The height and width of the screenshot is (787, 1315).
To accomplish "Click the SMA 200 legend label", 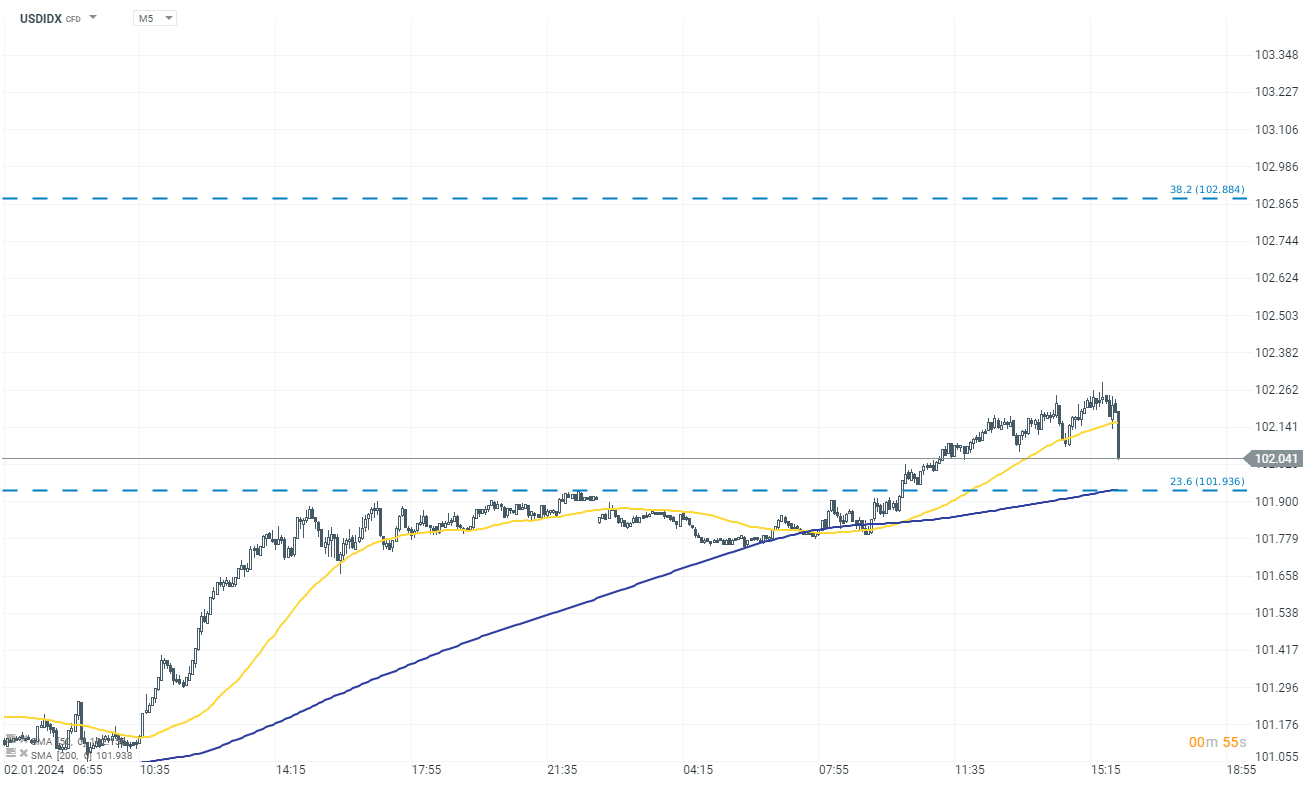I will (x=82, y=755).
